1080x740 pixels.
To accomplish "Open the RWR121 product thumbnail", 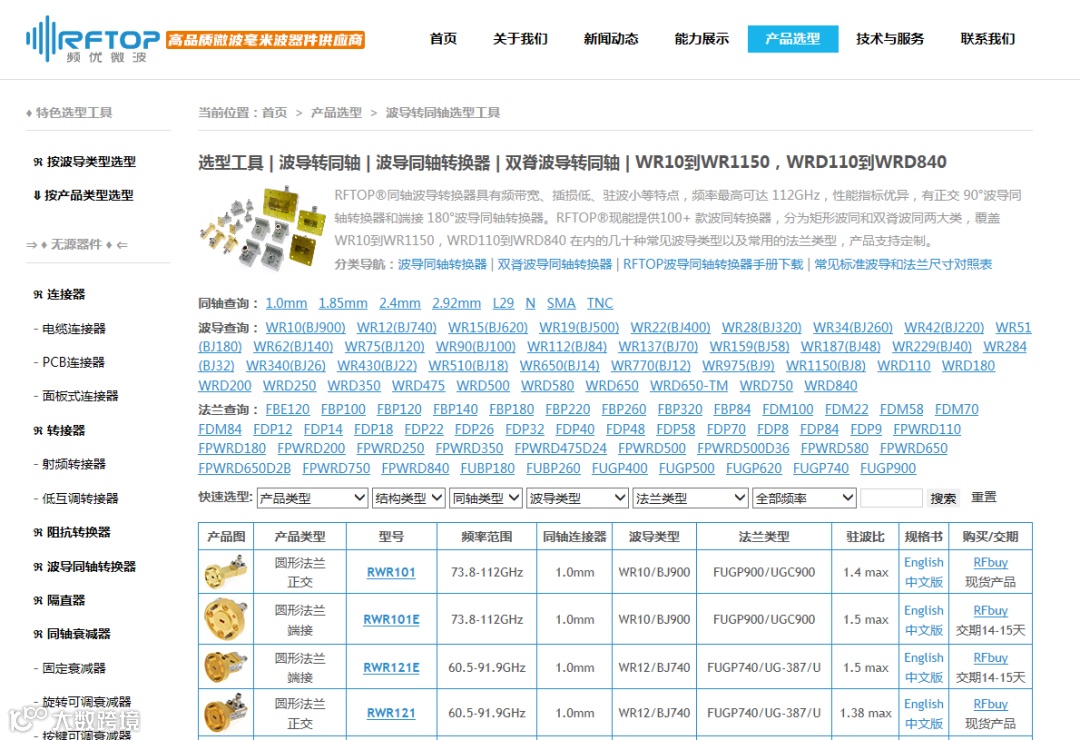I will click(226, 713).
